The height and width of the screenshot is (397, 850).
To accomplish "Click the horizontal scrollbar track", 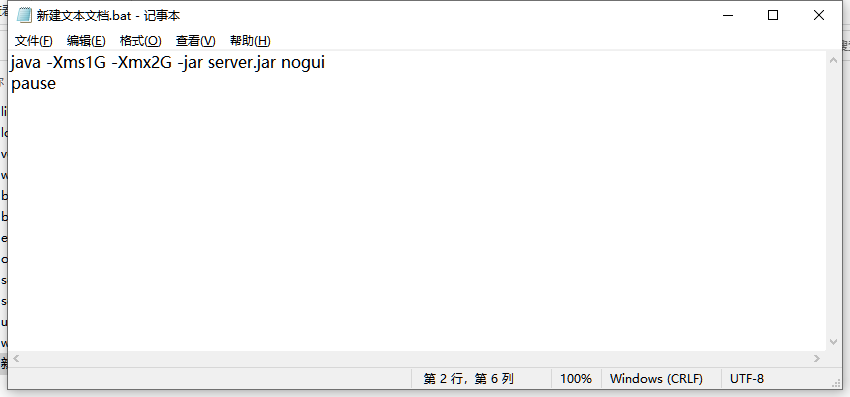I will click(x=416, y=358).
